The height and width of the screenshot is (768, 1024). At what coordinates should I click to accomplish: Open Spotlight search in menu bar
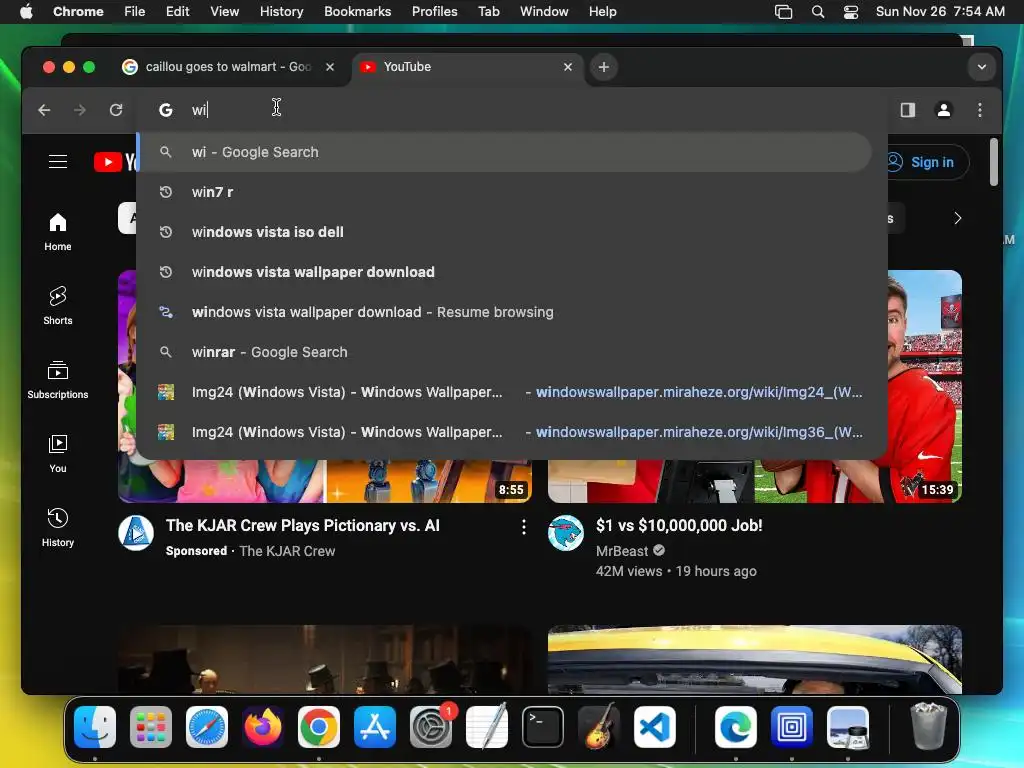pyautogui.click(x=818, y=12)
